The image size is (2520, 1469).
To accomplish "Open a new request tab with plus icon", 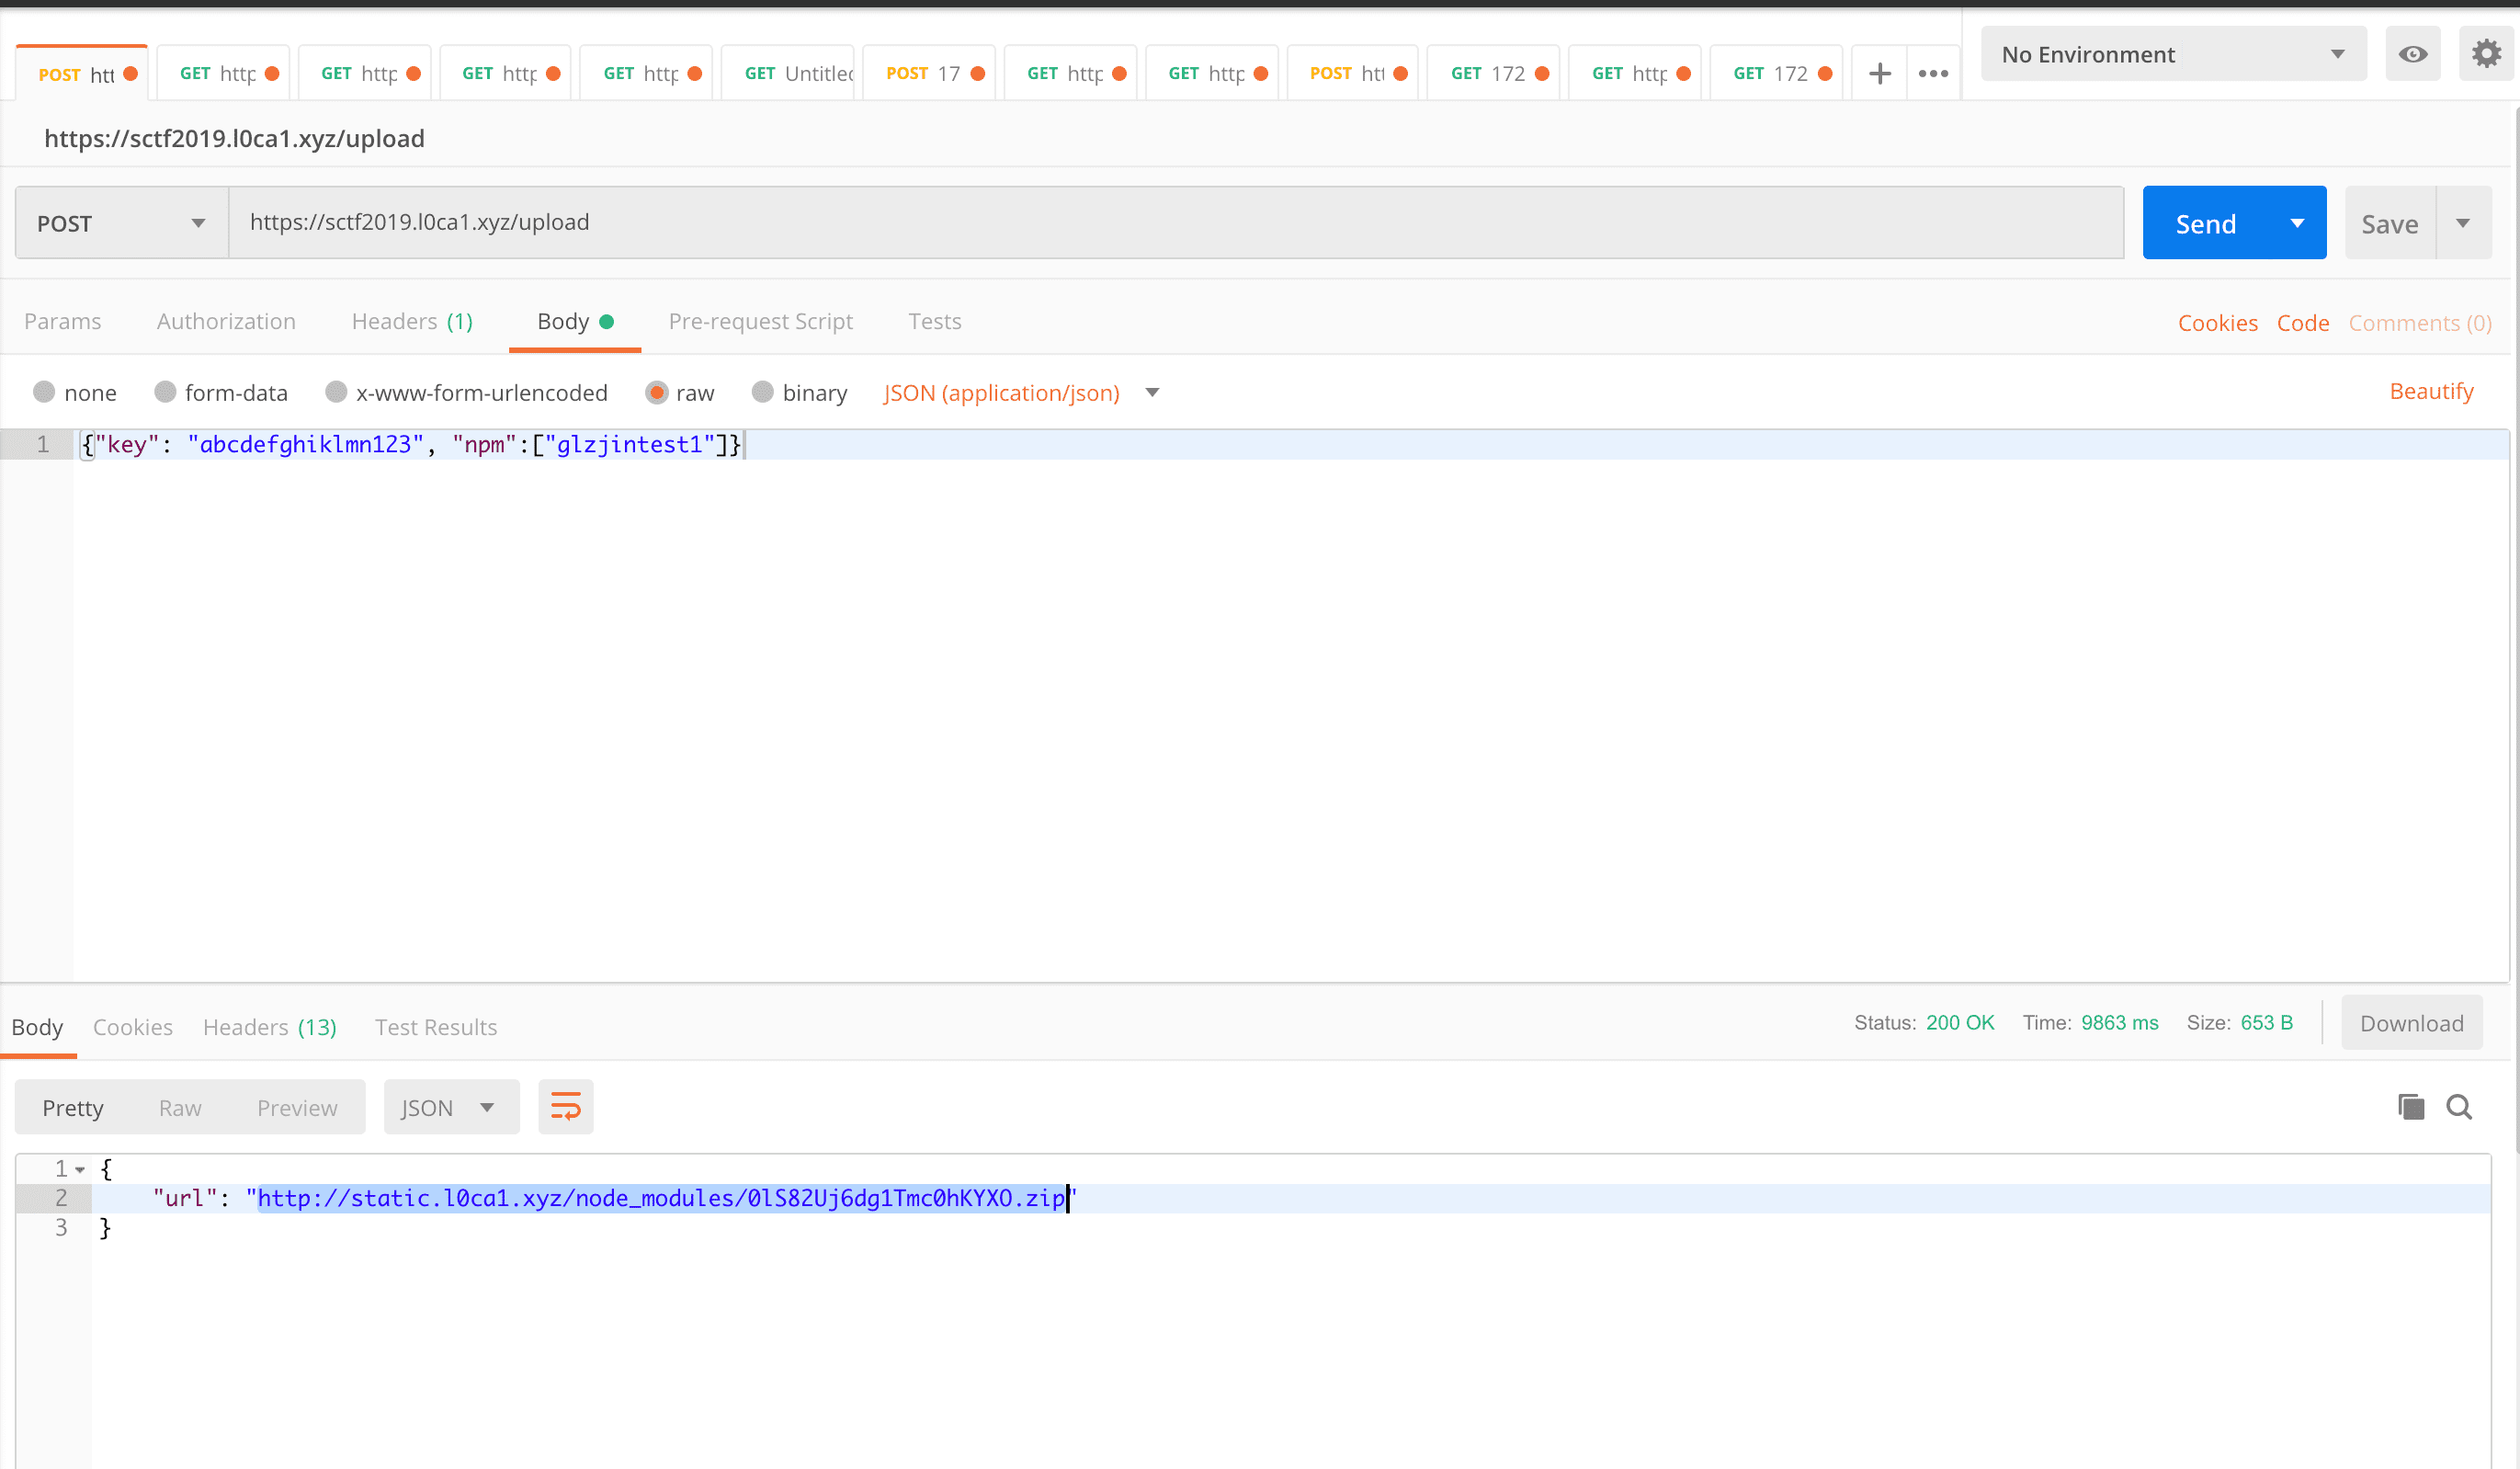I will click(1879, 72).
